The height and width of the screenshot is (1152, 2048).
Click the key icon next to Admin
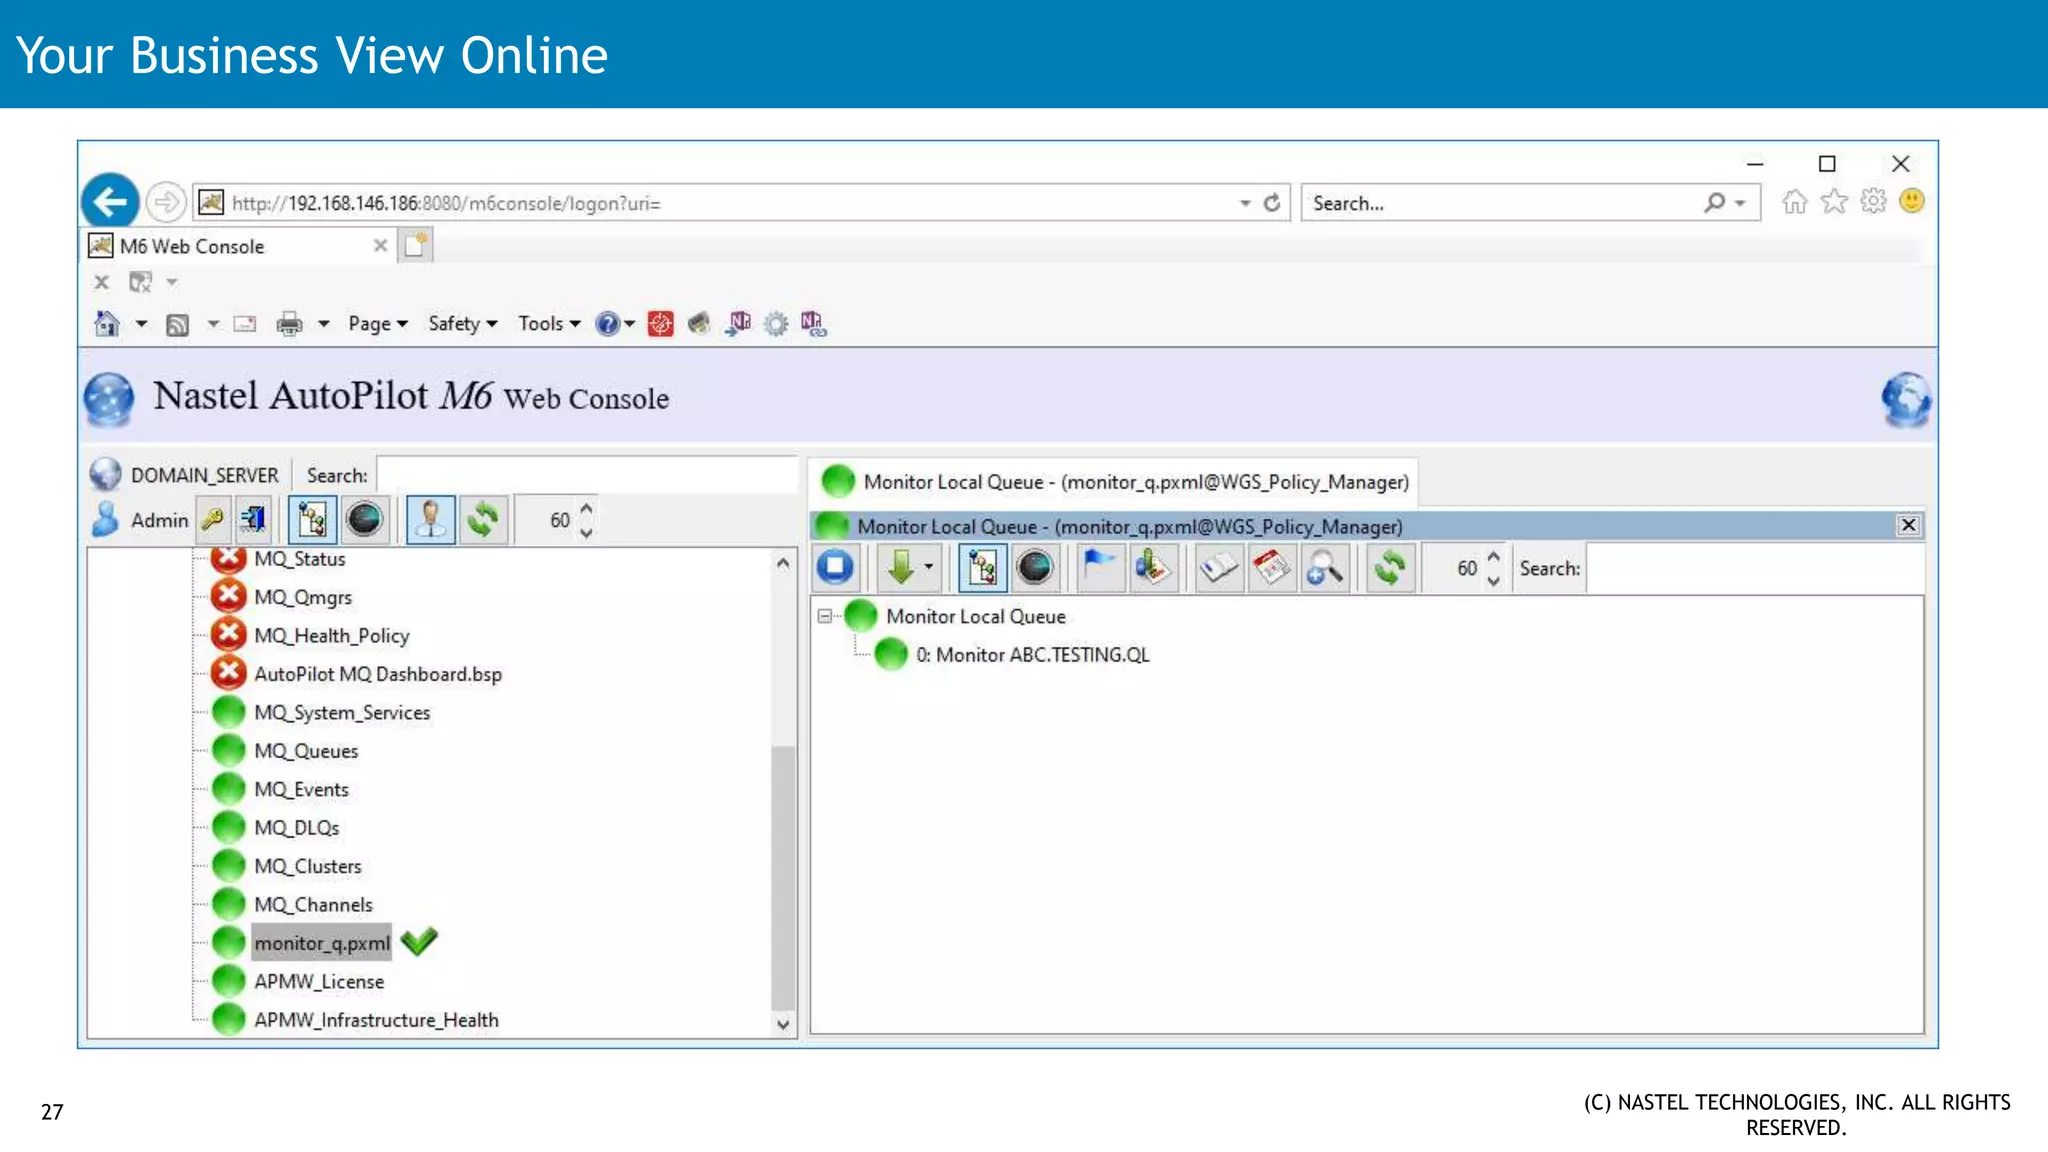212,519
